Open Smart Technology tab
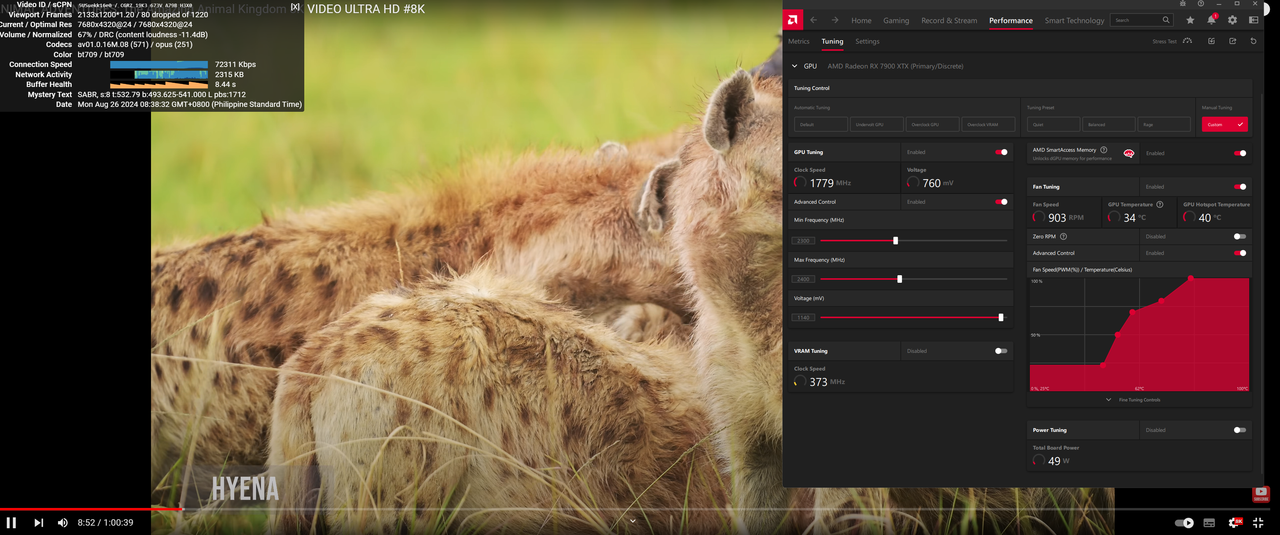The image size is (1280, 535). pyautogui.click(x=1075, y=20)
